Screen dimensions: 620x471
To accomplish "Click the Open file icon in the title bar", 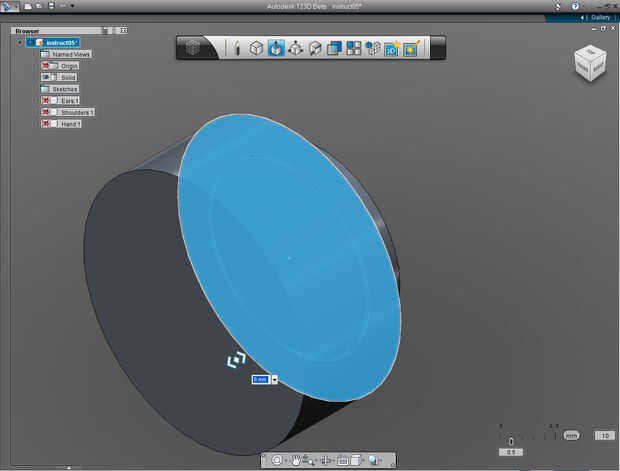I will pyautogui.click(x=39, y=6).
